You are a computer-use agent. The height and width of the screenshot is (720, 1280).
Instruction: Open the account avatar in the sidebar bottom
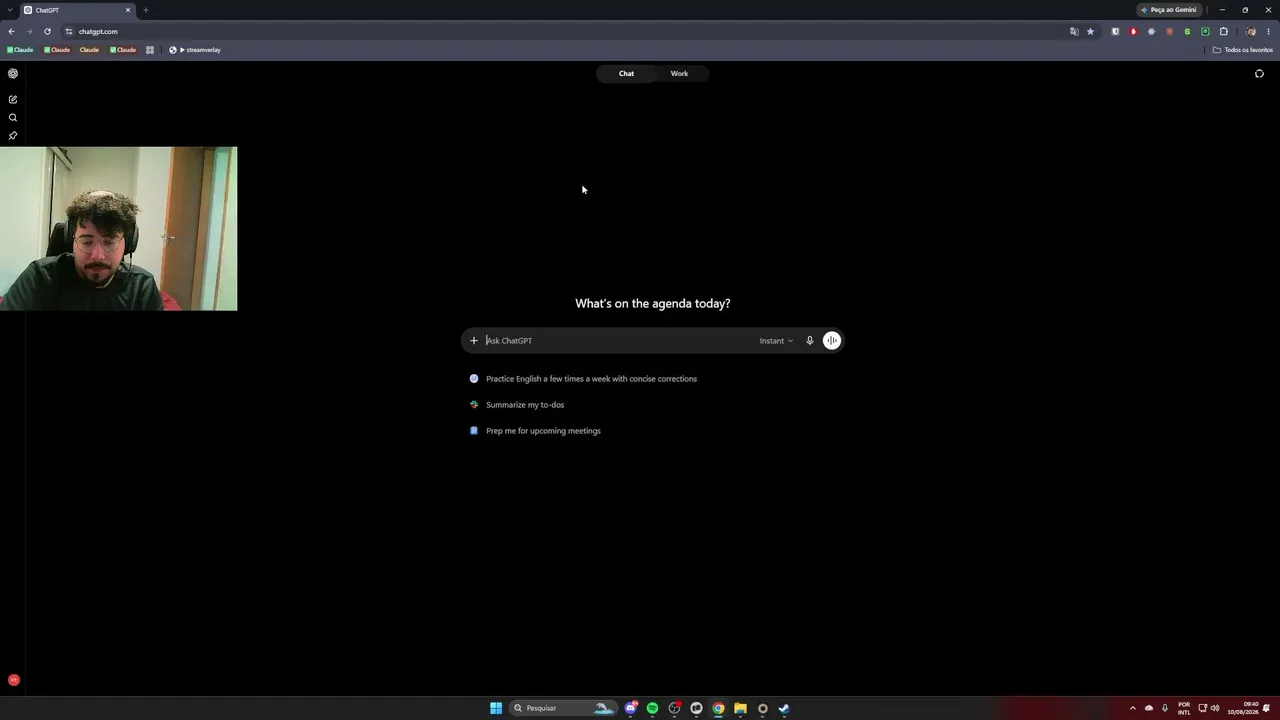point(13,680)
